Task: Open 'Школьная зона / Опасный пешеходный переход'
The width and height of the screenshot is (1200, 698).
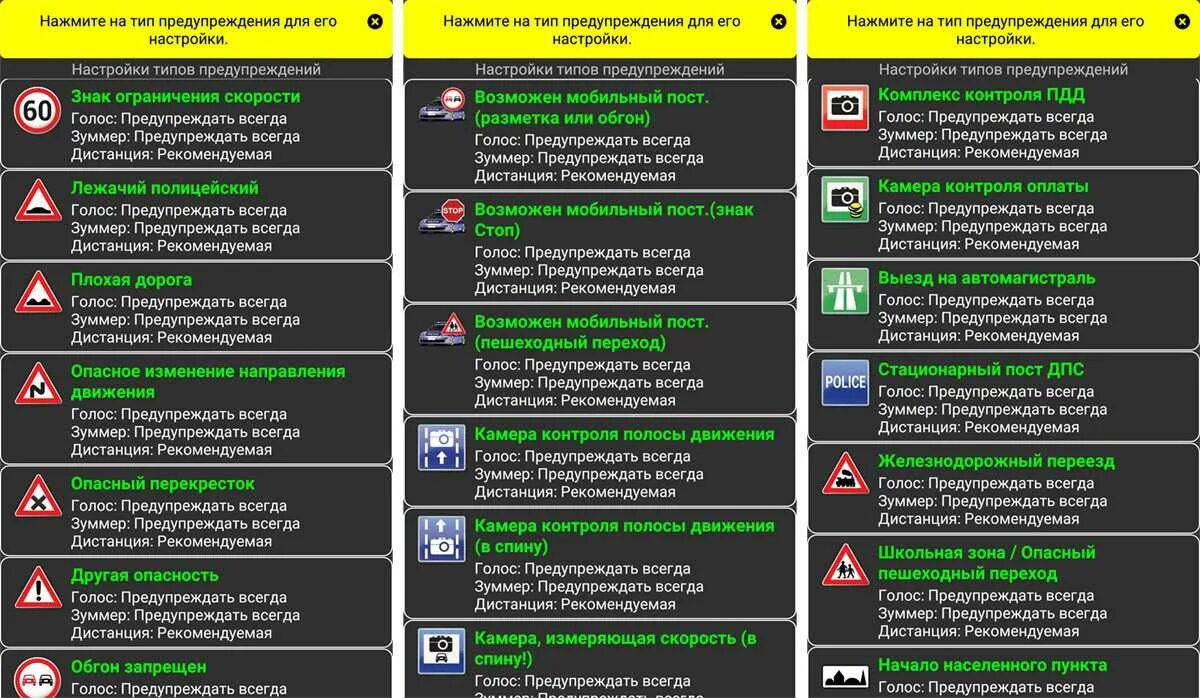Action: coord(1004,591)
